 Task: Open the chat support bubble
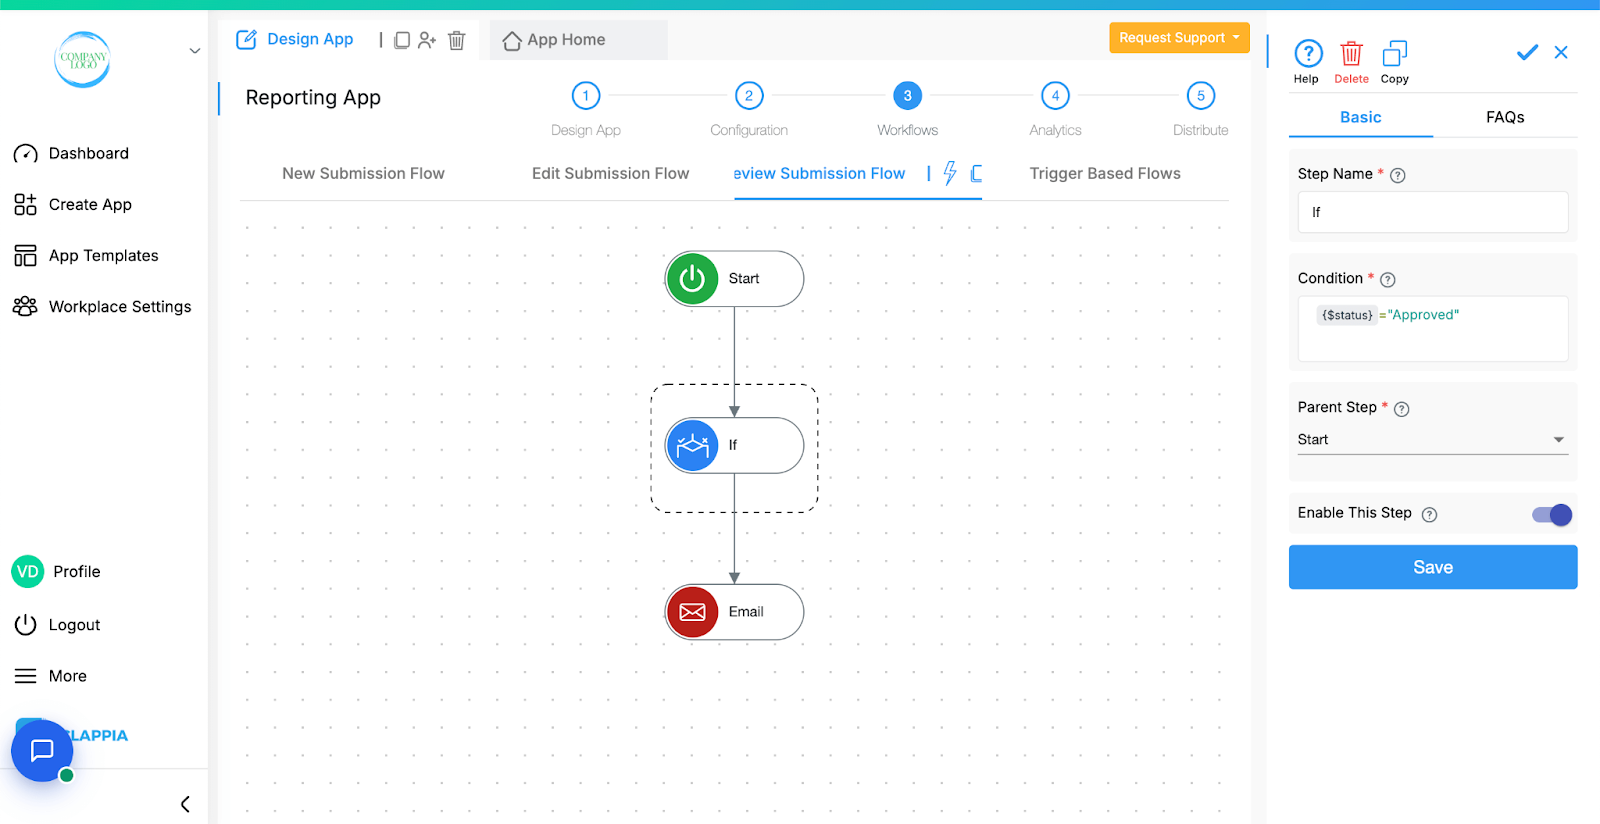(x=42, y=750)
